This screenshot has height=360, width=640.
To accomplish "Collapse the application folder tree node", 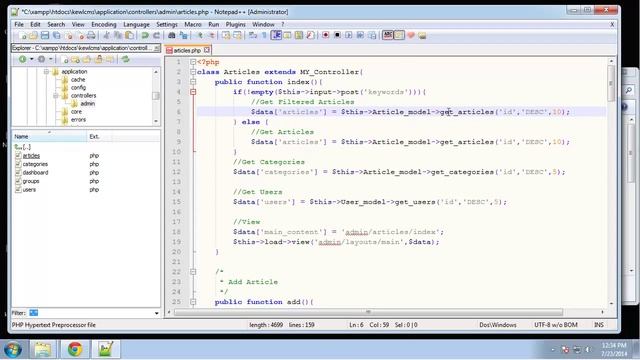I will point(46,71).
